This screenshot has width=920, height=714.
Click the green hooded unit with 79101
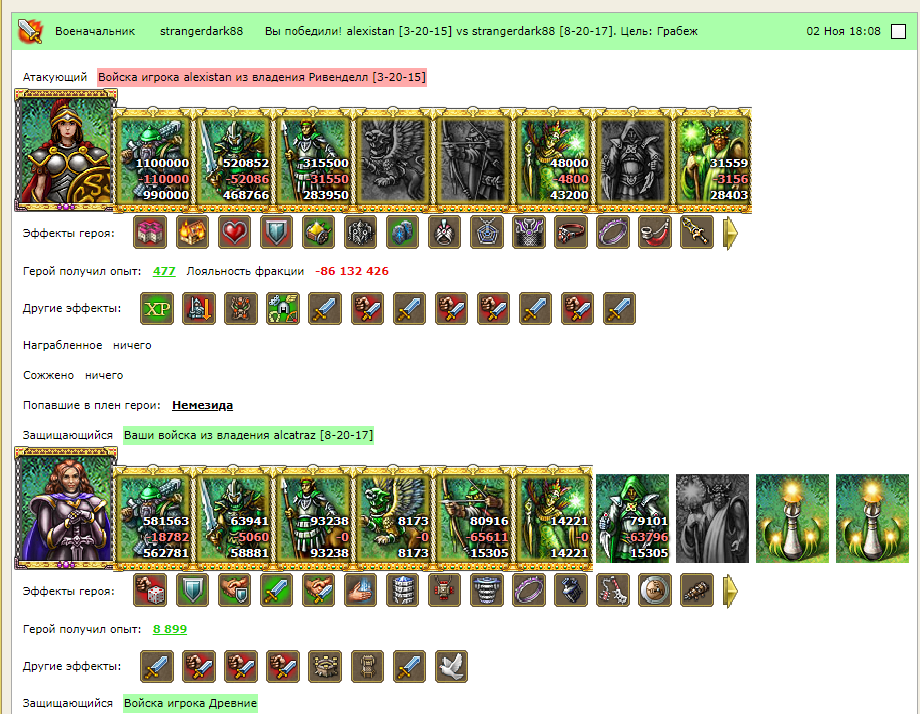632,518
